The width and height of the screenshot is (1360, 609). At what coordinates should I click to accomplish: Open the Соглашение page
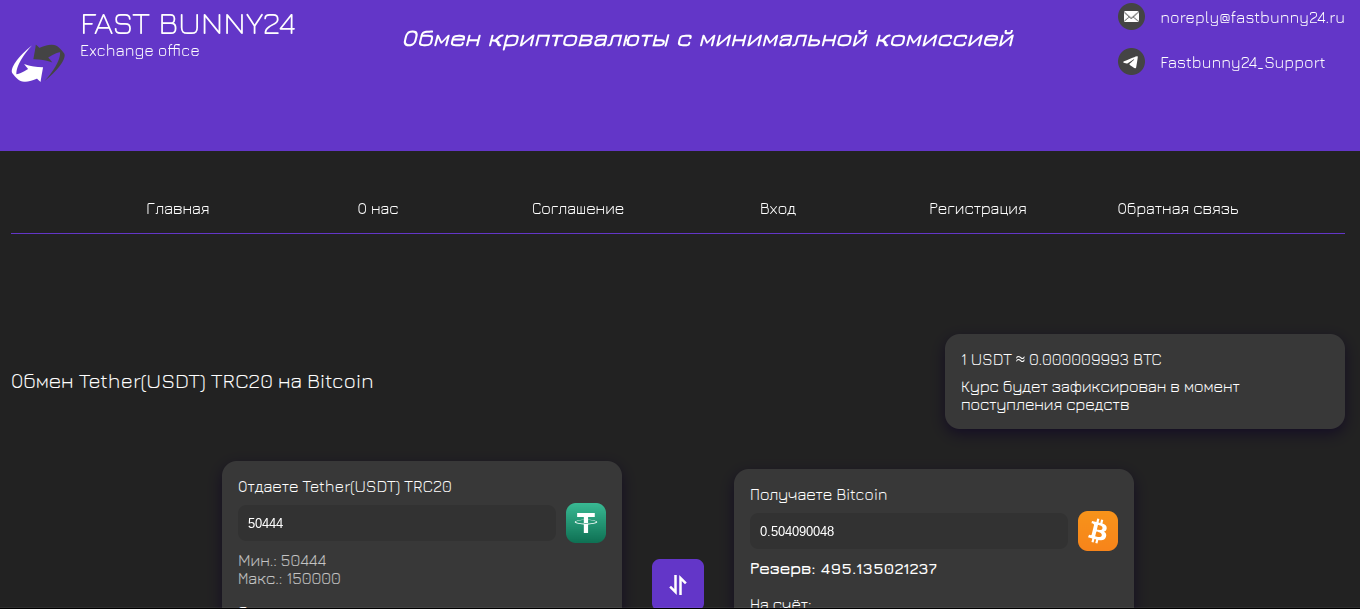coord(578,209)
